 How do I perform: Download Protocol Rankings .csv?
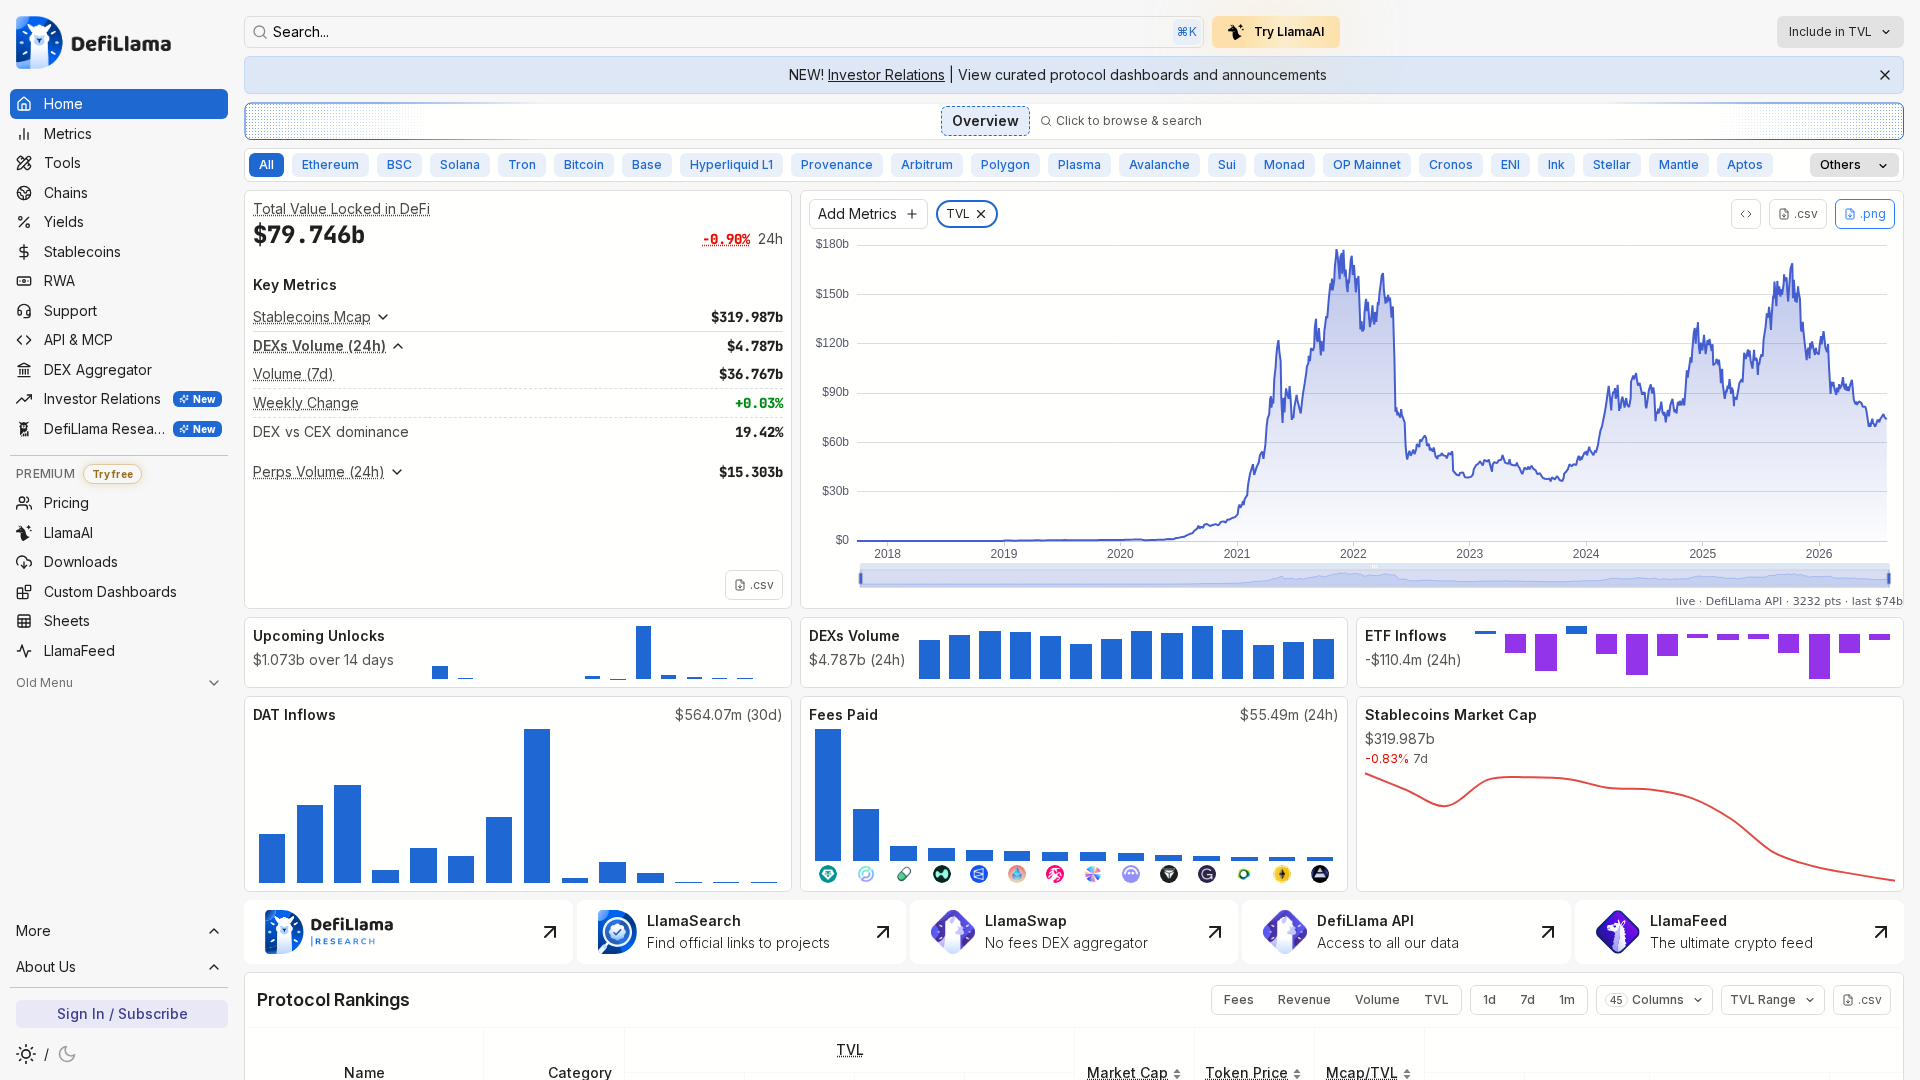click(1862, 1000)
